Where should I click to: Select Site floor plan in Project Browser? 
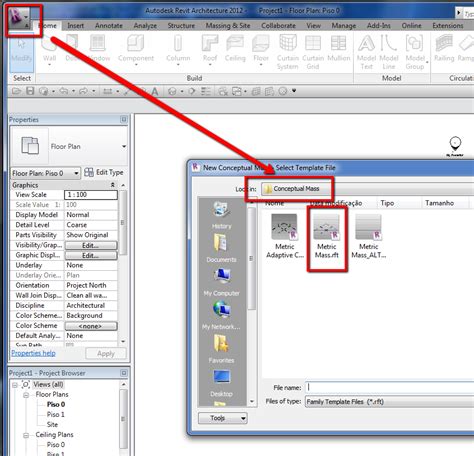coord(52,425)
